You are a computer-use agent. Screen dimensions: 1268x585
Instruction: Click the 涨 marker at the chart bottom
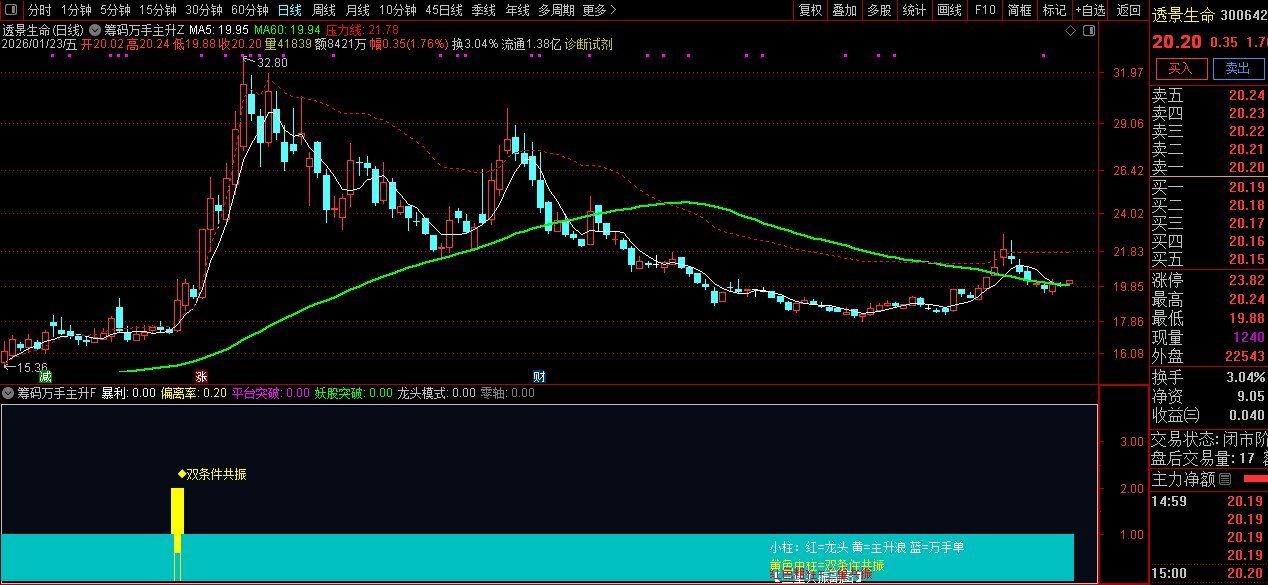pyautogui.click(x=201, y=377)
